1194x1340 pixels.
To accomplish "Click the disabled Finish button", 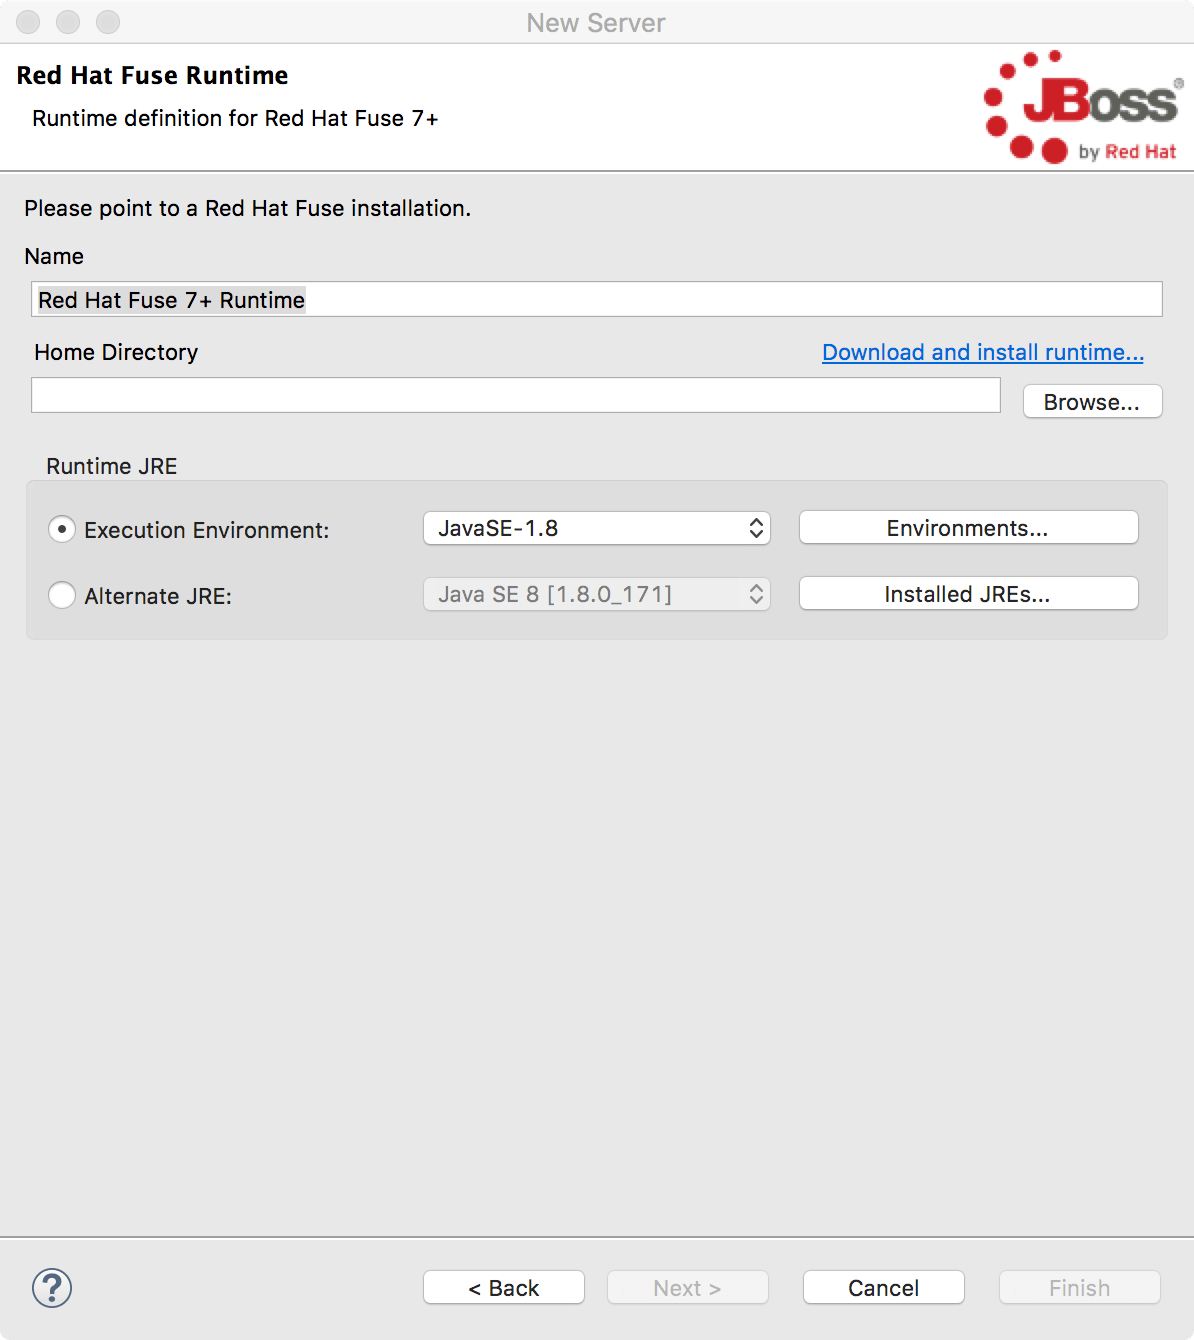I will [1079, 1287].
